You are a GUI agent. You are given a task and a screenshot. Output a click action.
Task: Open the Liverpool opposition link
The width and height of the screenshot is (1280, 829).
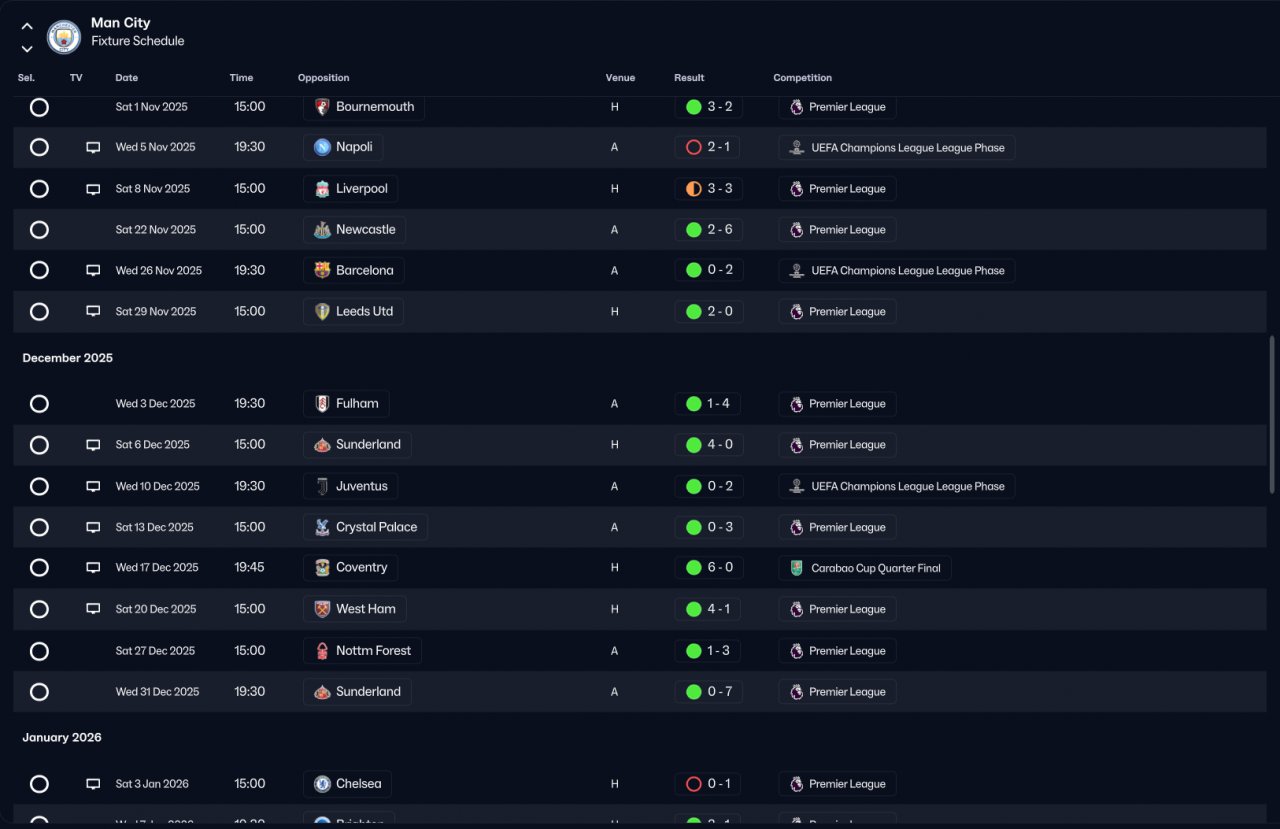(351, 189)
